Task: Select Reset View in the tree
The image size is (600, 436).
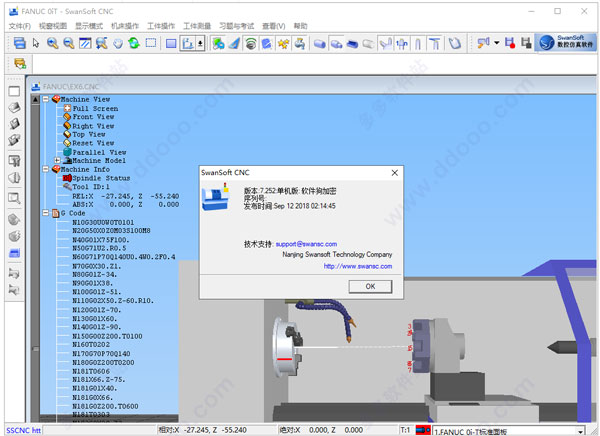Action: pyautogui.click(x=93, y=143)
